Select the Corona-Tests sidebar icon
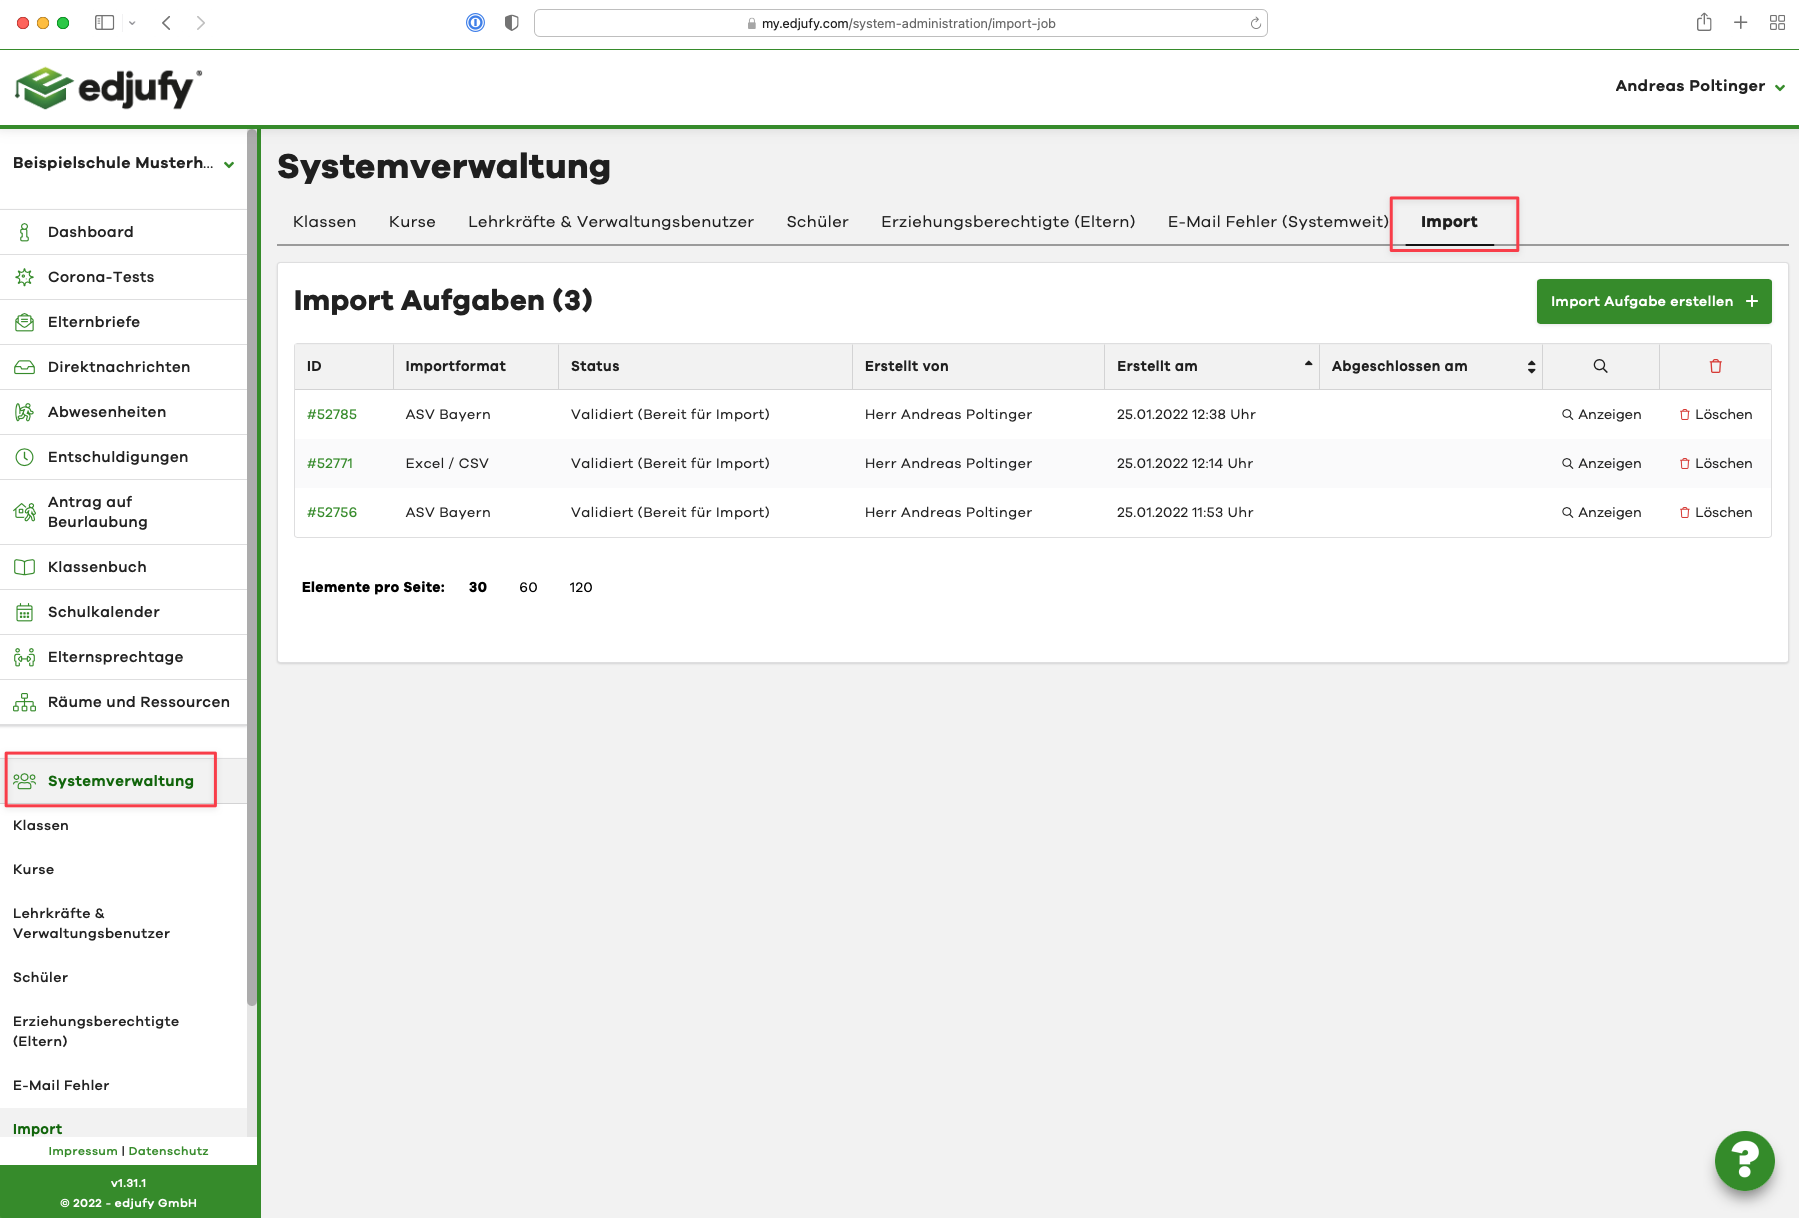Viewport: 1799px width, 1218px height. (25, 277)
